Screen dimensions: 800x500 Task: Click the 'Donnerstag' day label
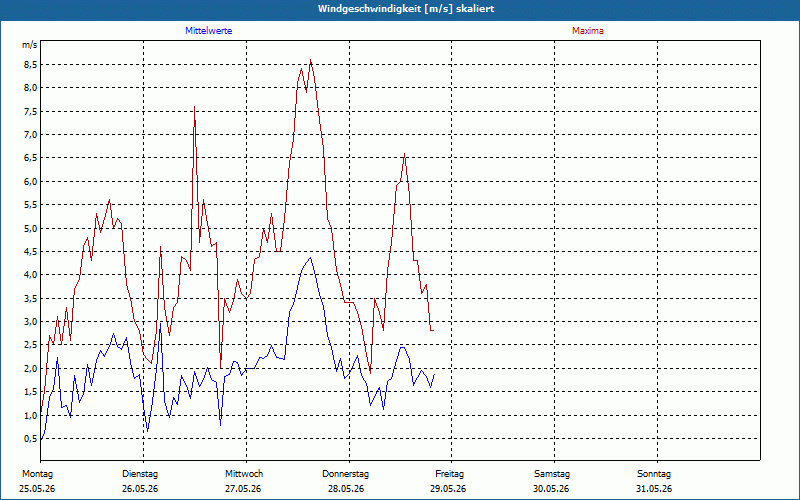pyautogui.click(x=345, y=474)
